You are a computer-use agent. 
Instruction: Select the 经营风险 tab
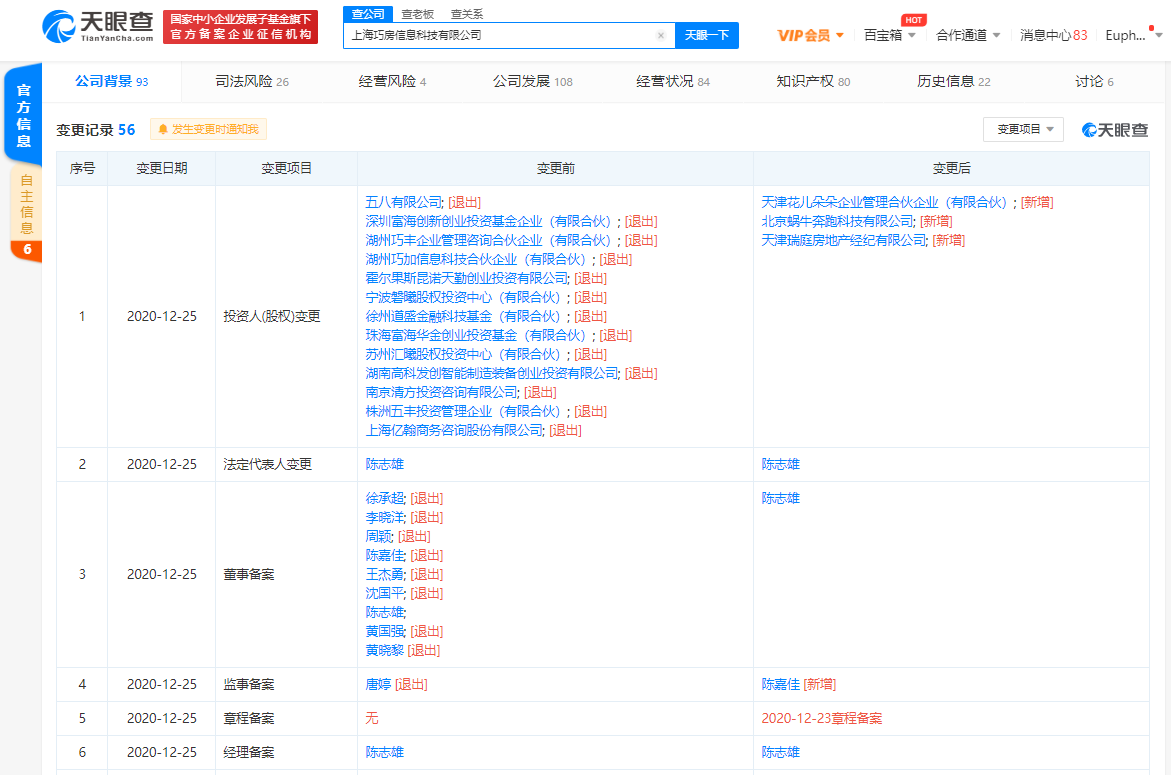(392, 81)
